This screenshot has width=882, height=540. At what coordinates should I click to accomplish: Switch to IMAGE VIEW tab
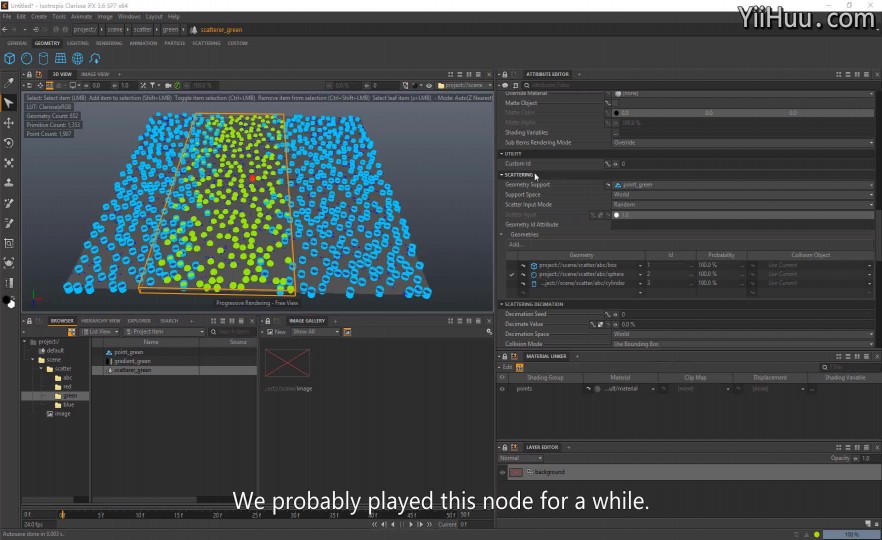click(95, 74)
